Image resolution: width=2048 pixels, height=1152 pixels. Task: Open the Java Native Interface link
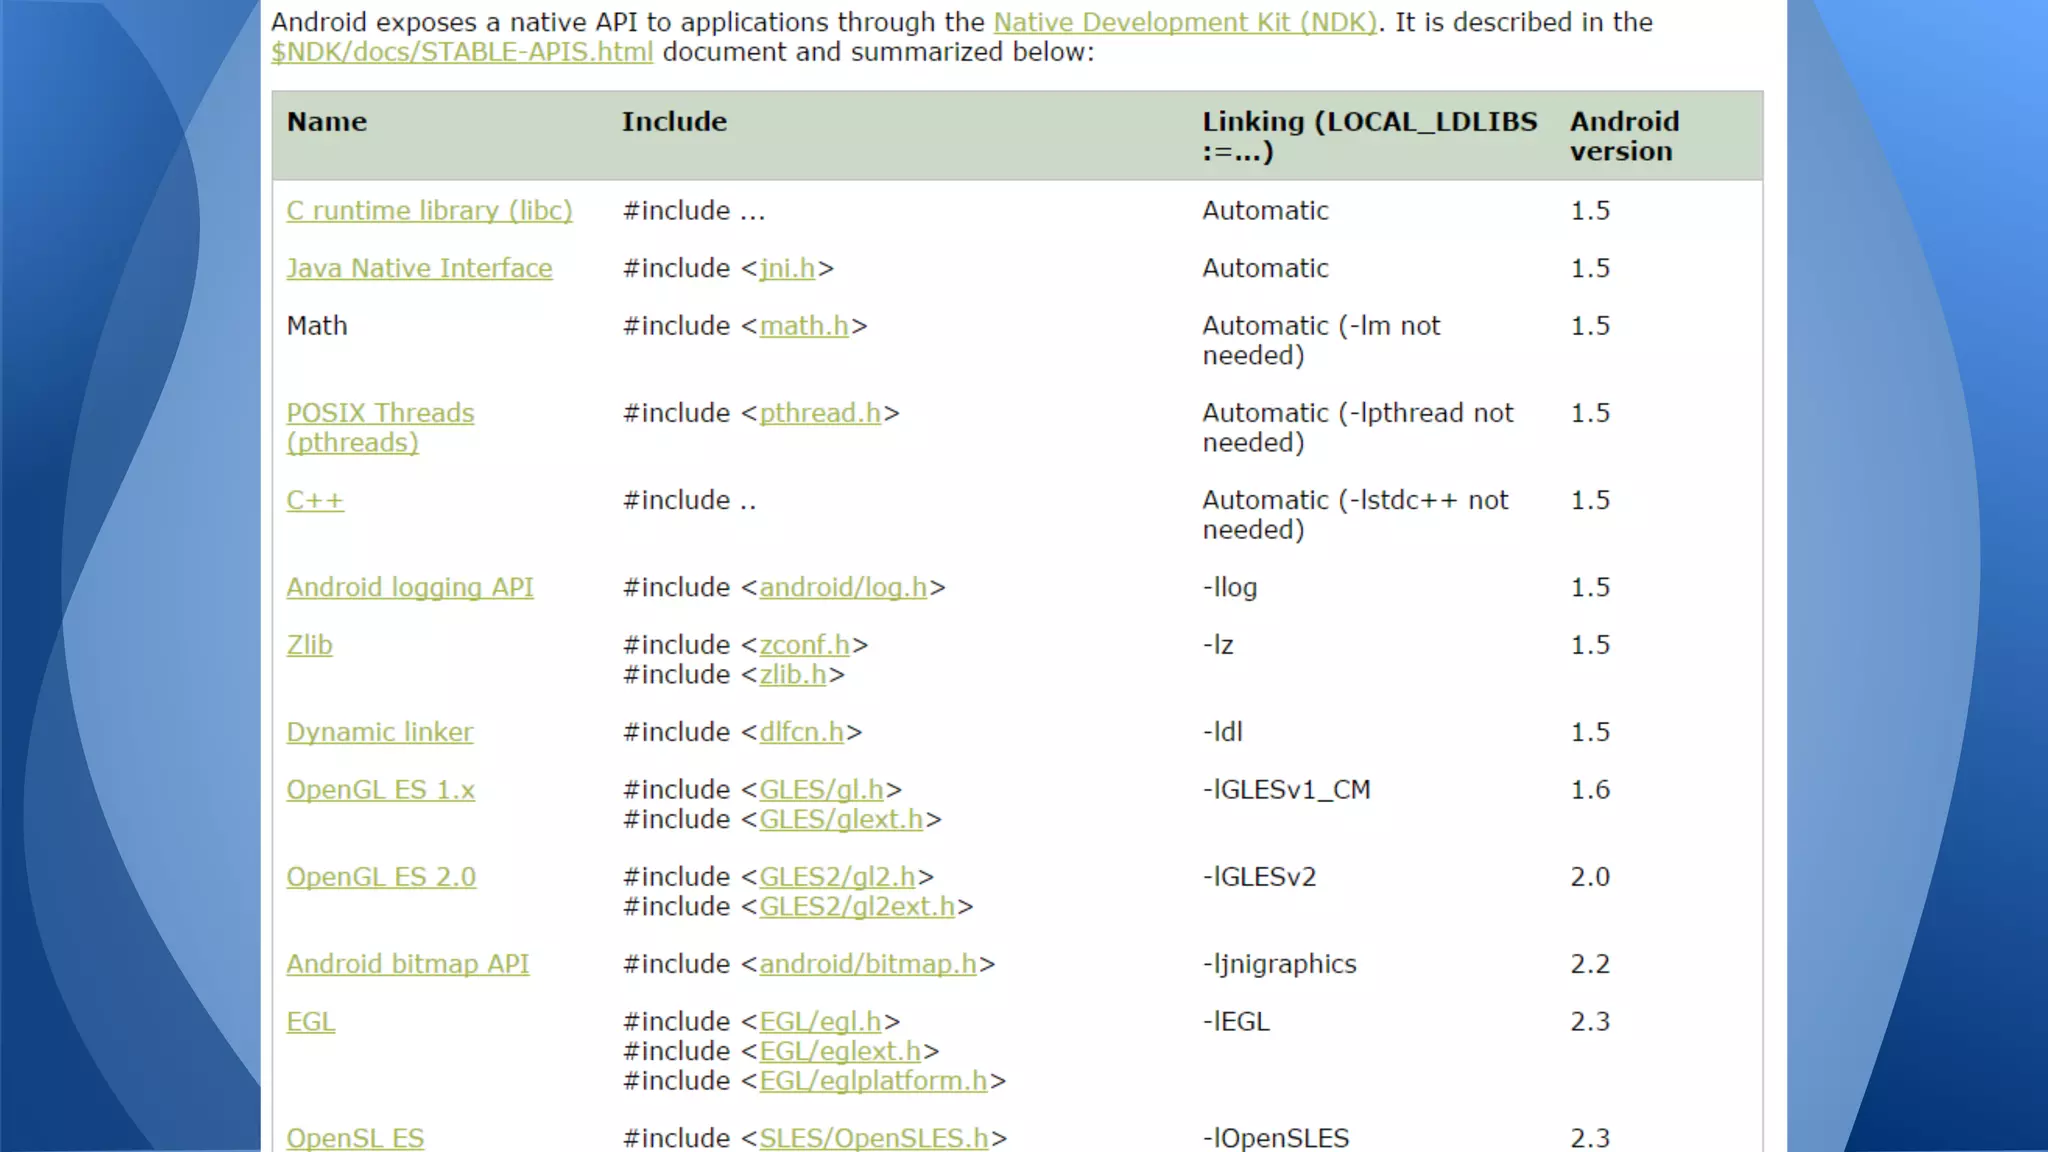[x=419, y=269]
